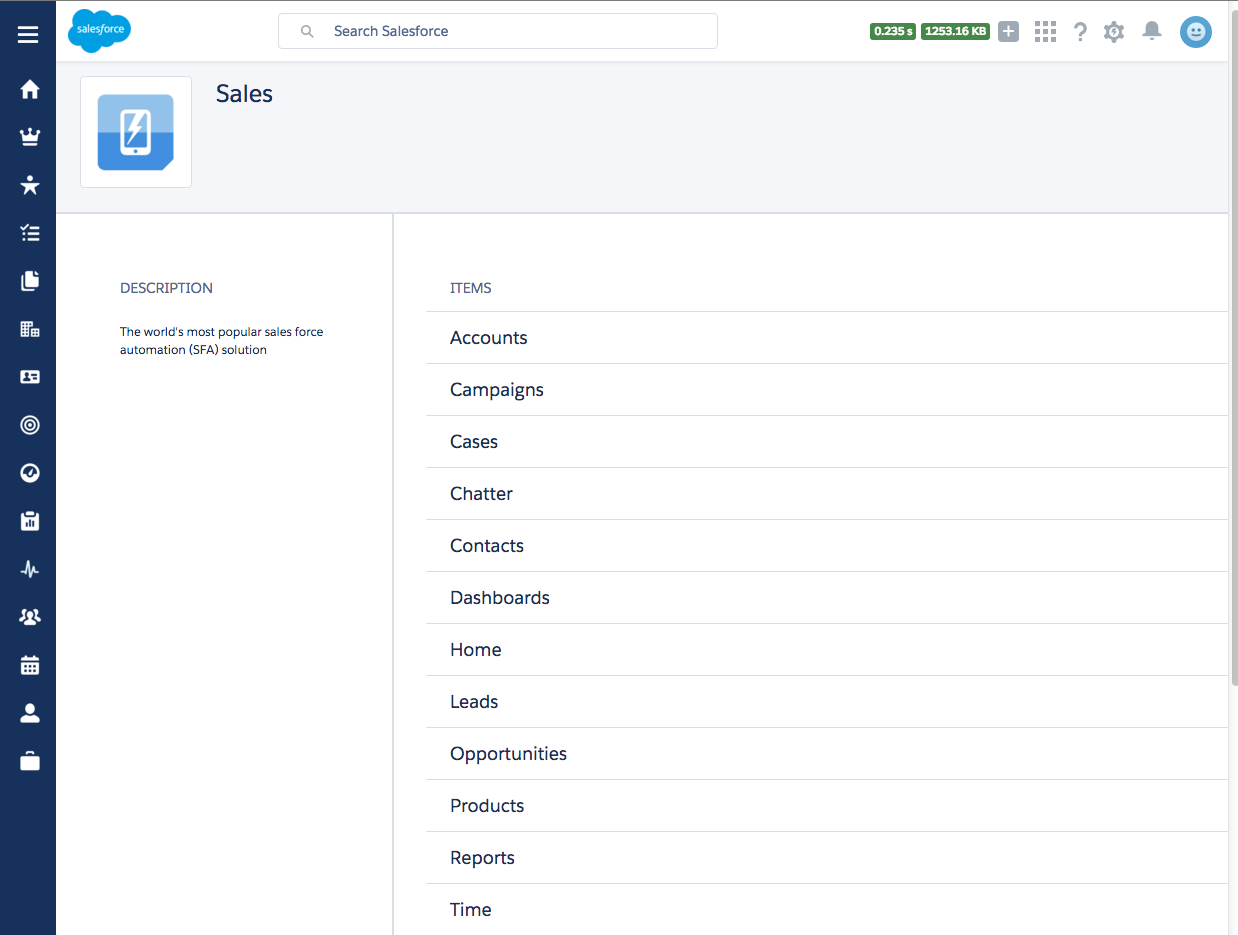
Task: Click the Sales app title
Action: pos(244,94)
